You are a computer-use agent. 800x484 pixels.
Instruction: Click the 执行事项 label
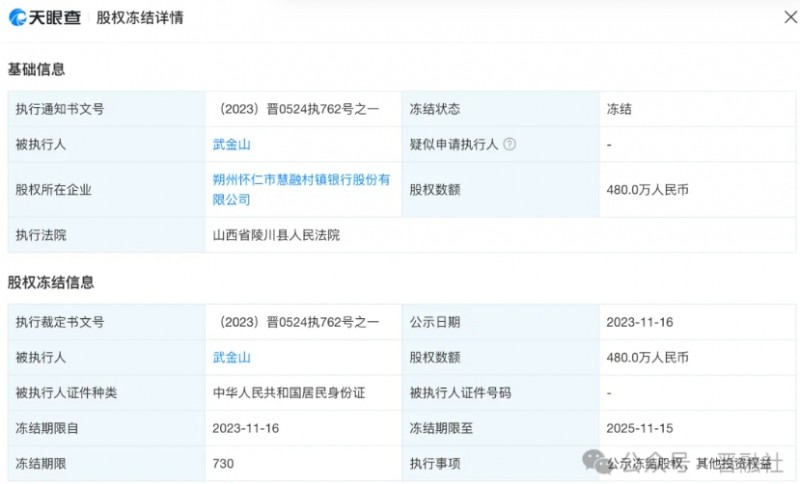pyautogui.click(x=435, y=464)
